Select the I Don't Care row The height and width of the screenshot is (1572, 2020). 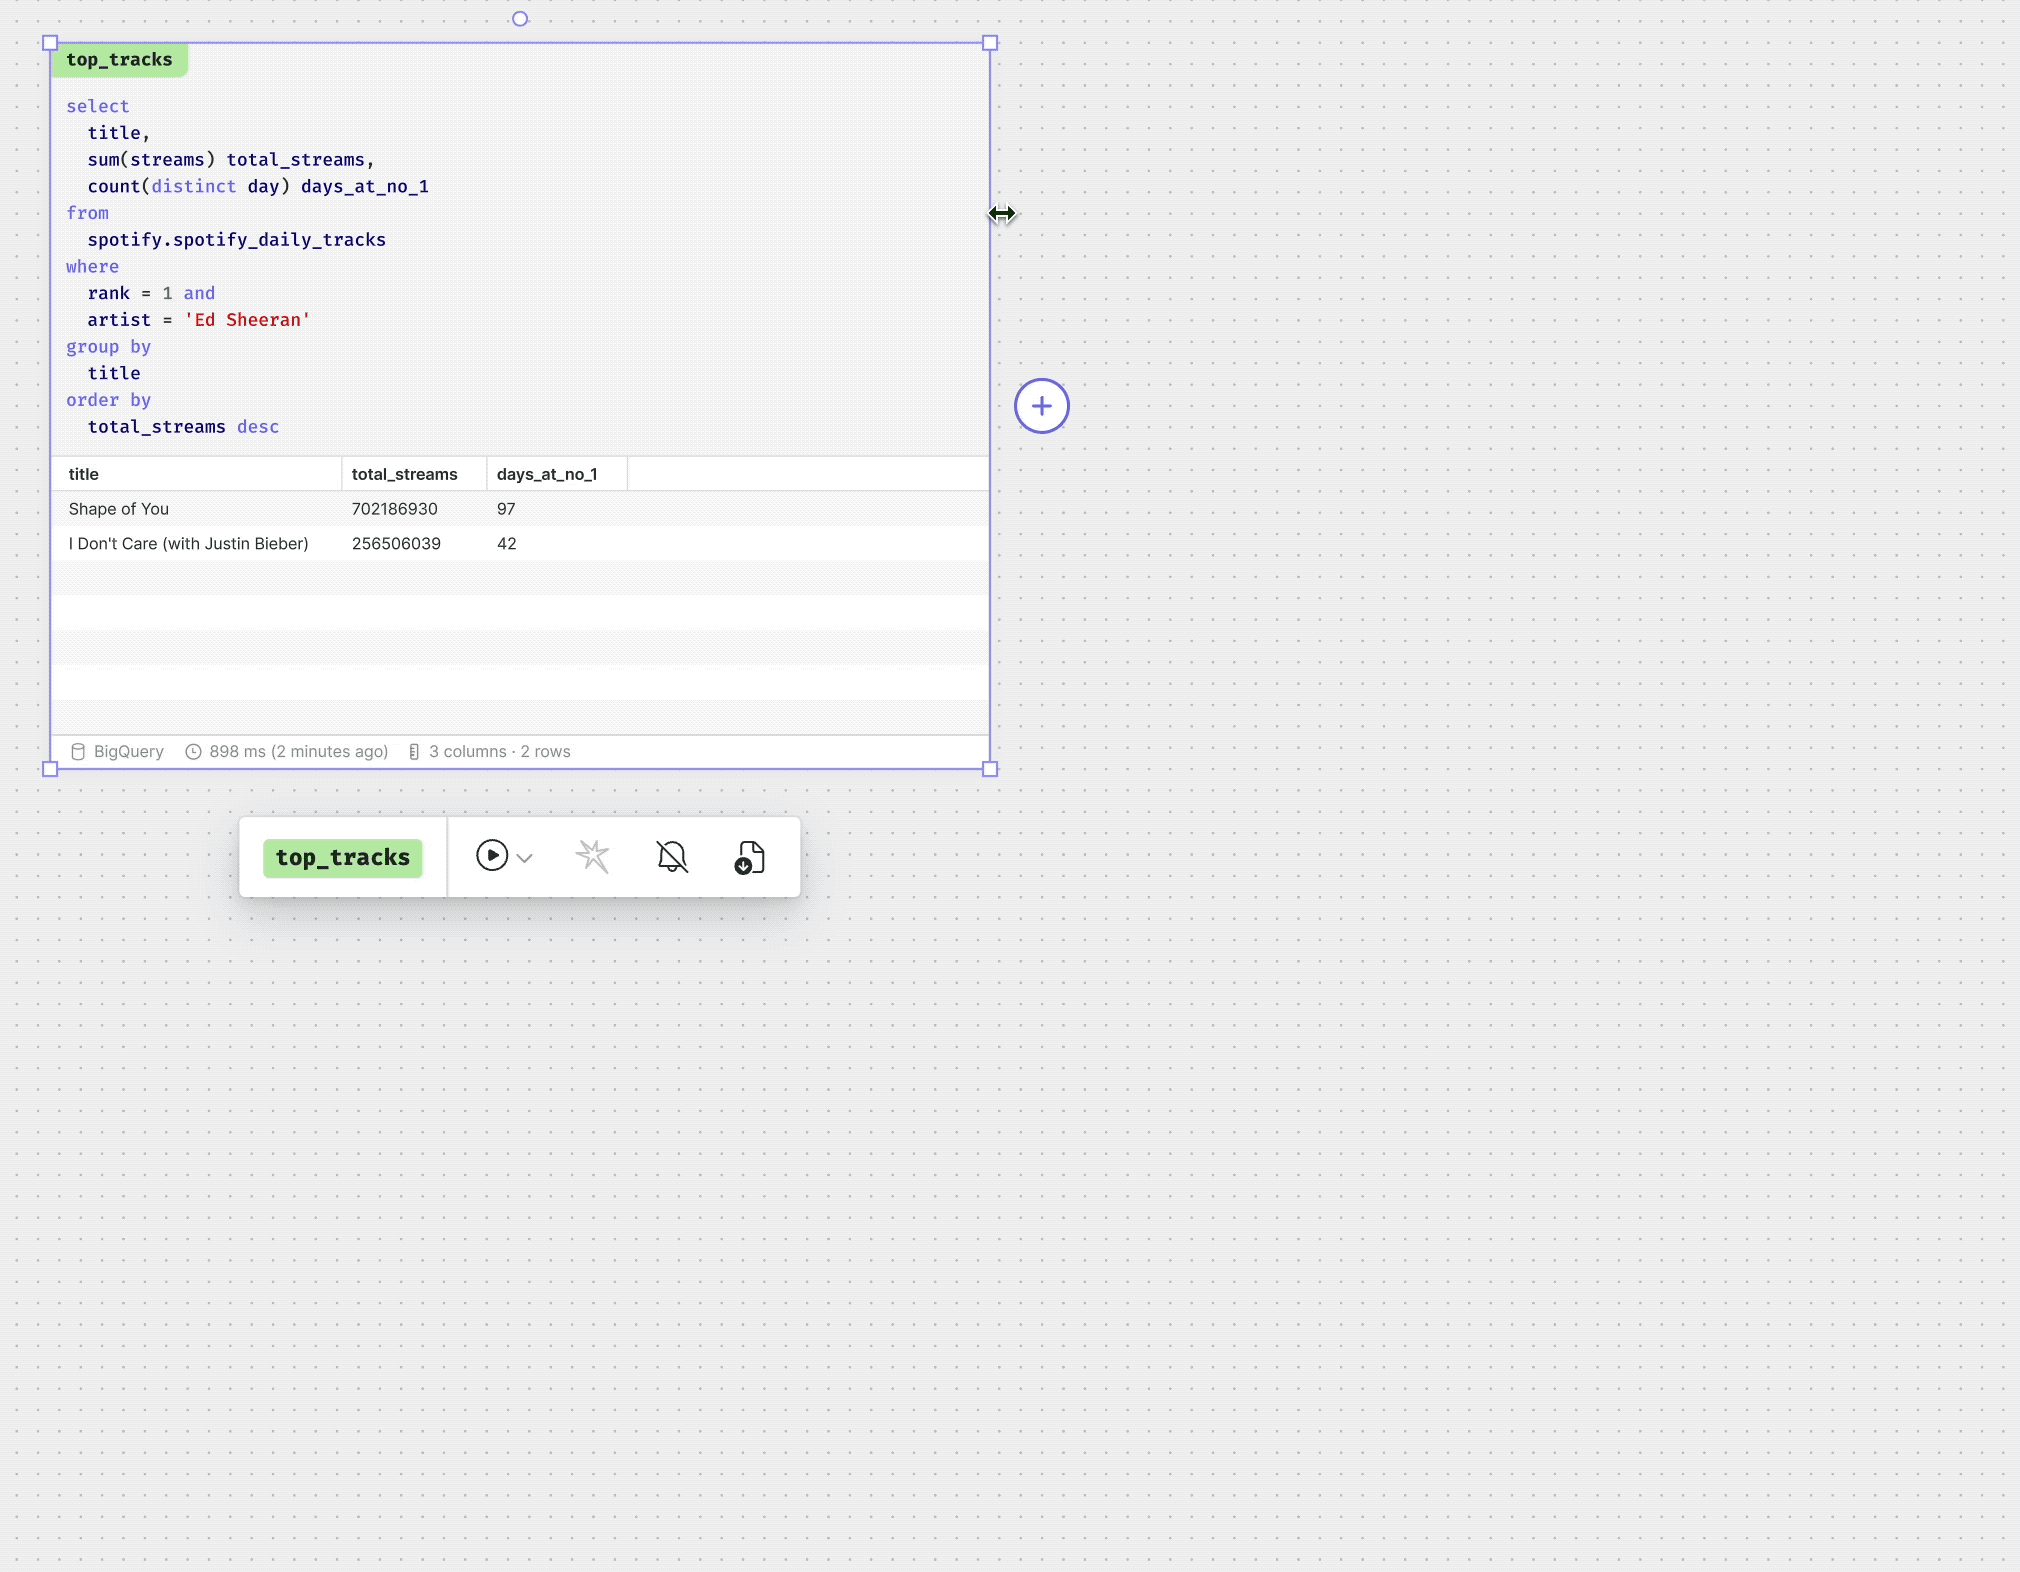(188, 544)
